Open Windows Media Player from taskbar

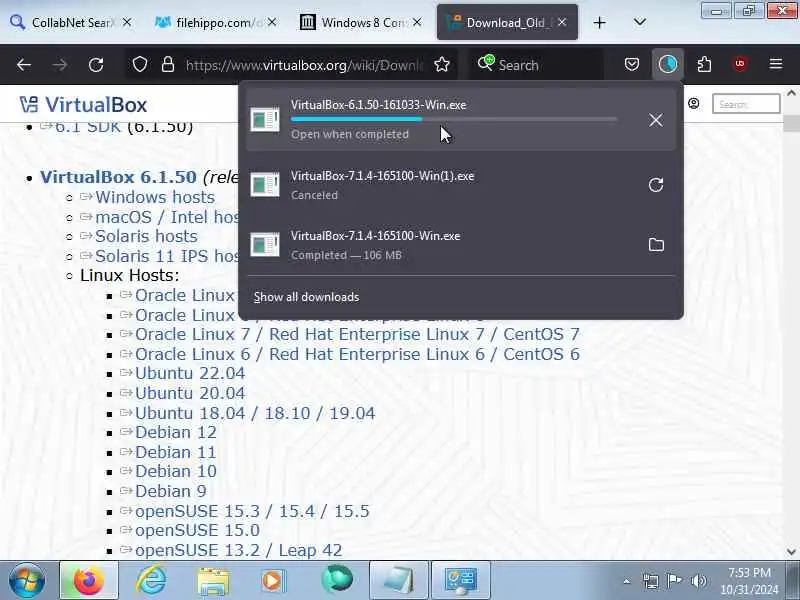coord(273,581)
